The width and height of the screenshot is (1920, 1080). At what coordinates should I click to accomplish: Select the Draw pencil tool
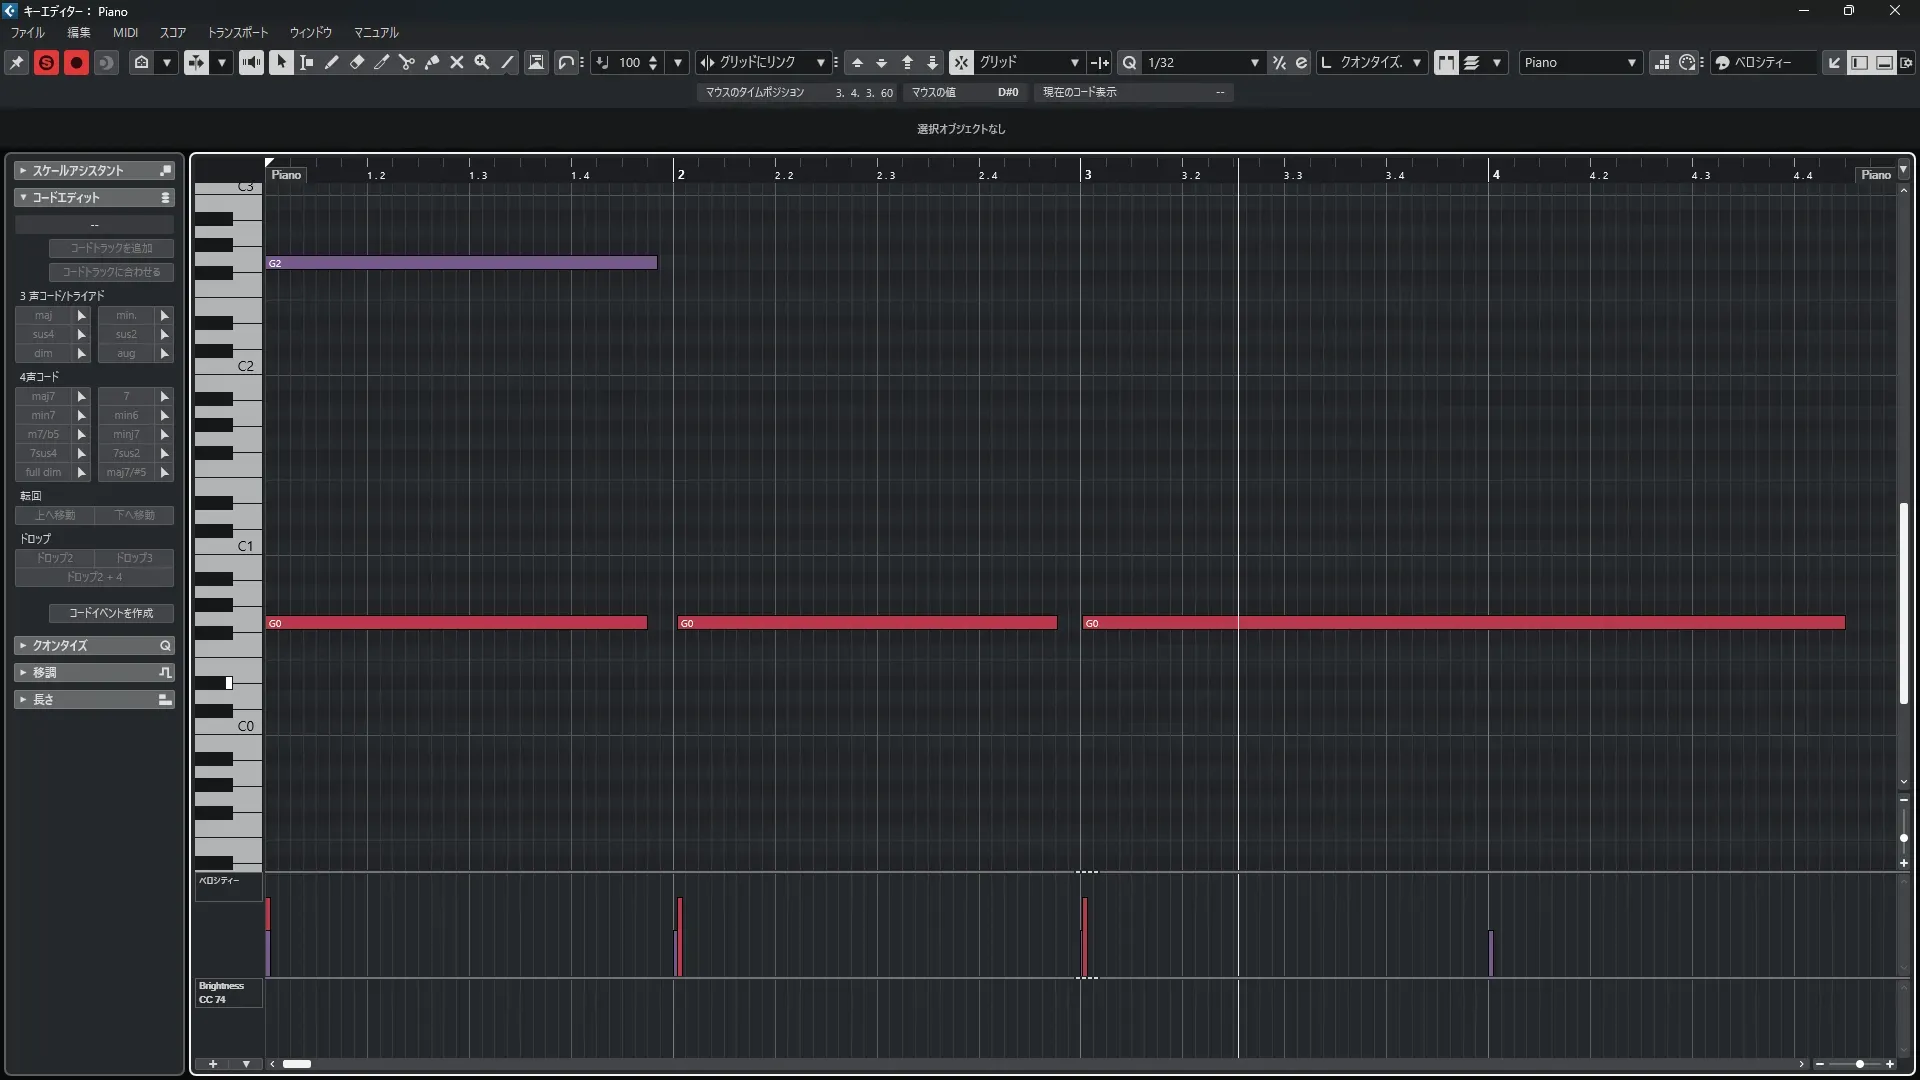click(x=332, y=62)
